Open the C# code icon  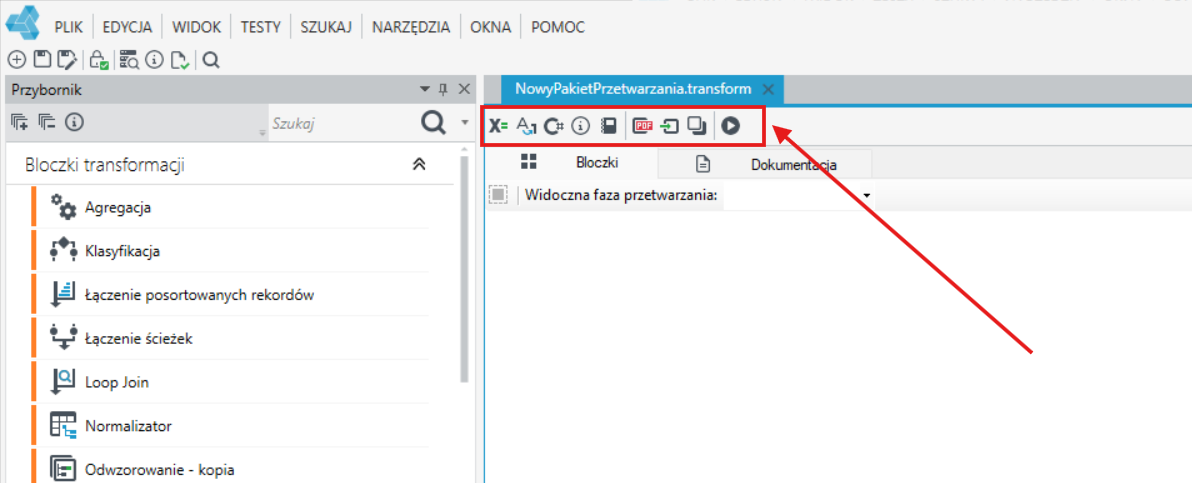pos(553,126)
